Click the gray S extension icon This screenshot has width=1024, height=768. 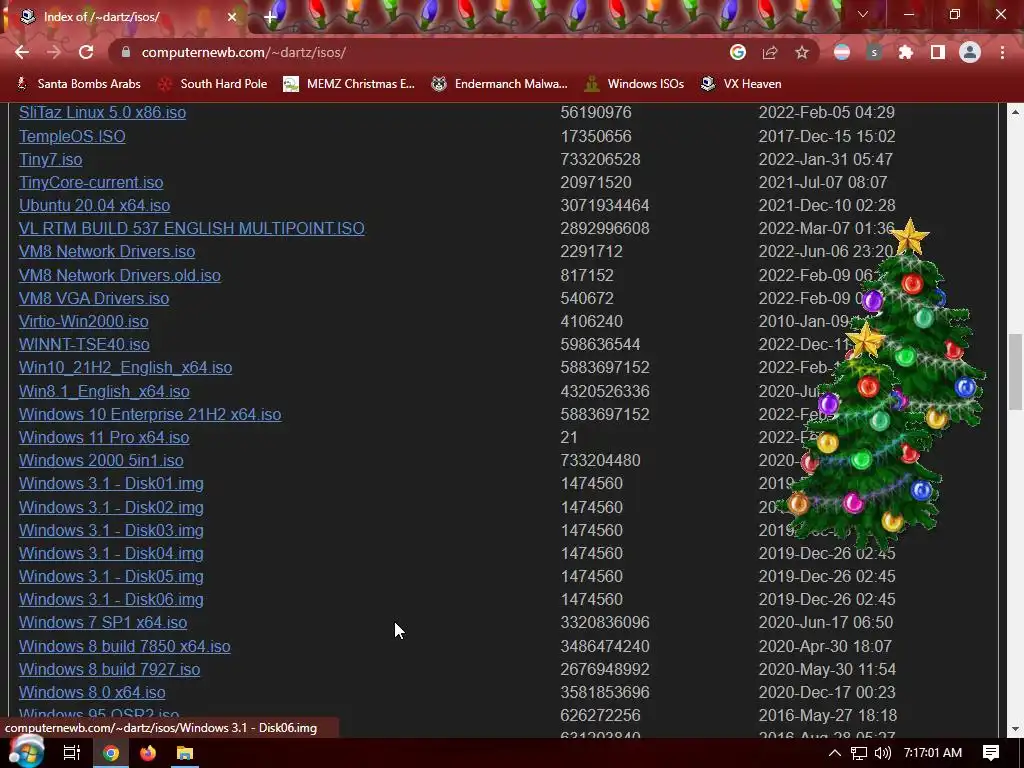point(874,52)
